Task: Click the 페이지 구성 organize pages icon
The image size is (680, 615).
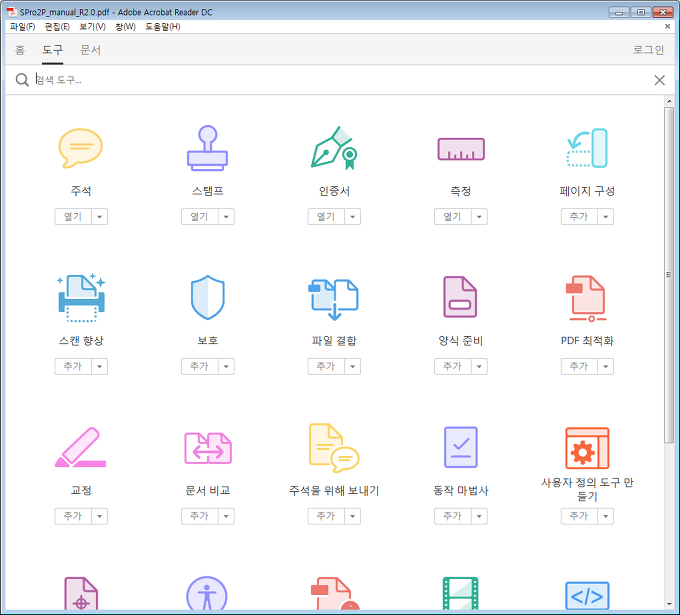Action: coord(587,148)
